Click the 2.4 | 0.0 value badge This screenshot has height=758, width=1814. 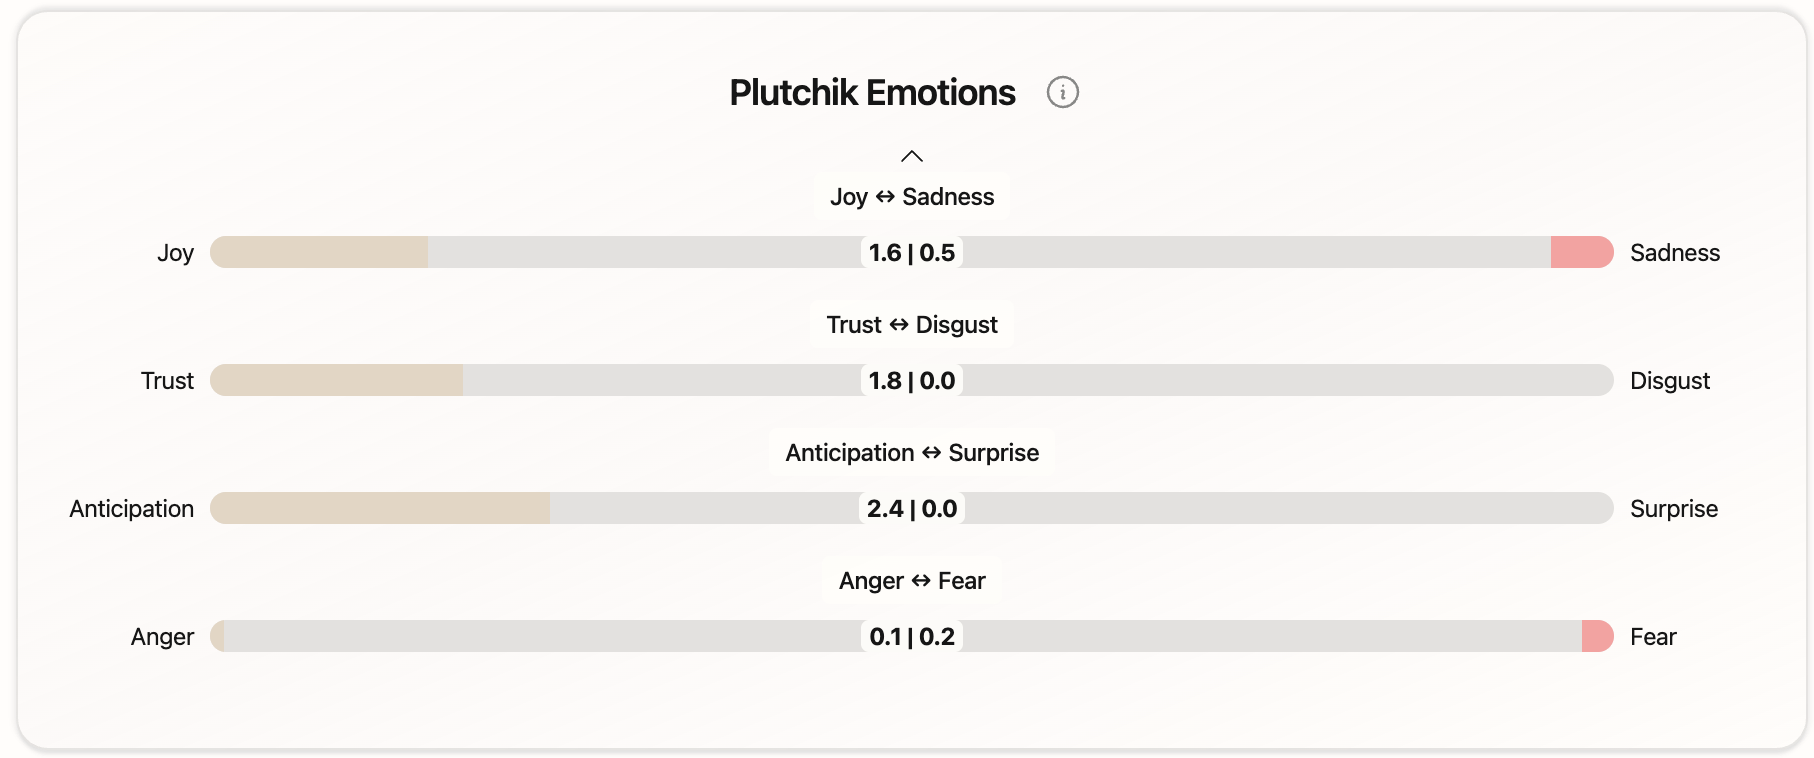pos(911,508)
